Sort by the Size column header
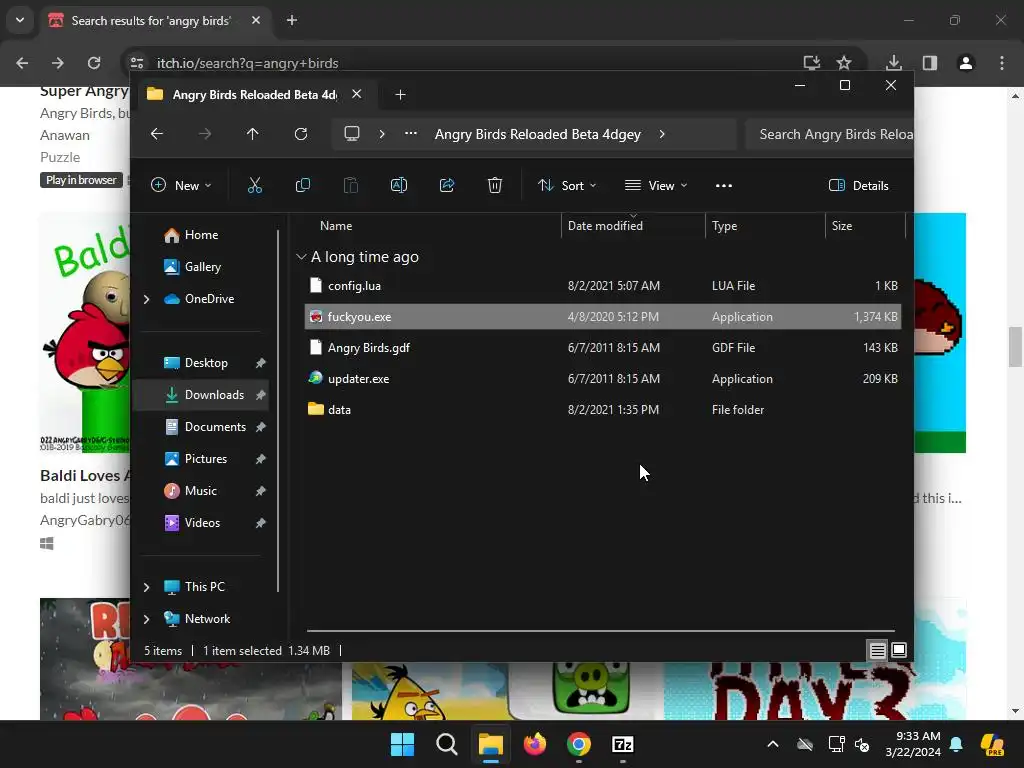Screen dimensions: 1024x768 [842, 226]
